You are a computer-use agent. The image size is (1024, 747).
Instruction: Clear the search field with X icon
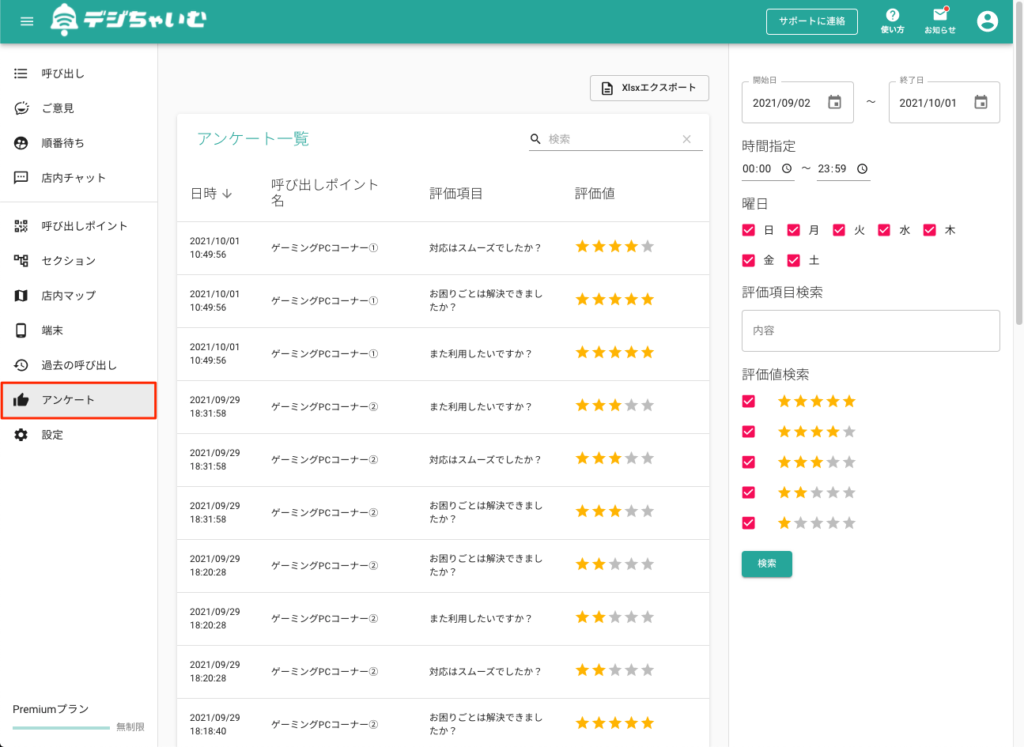point(686,138)
